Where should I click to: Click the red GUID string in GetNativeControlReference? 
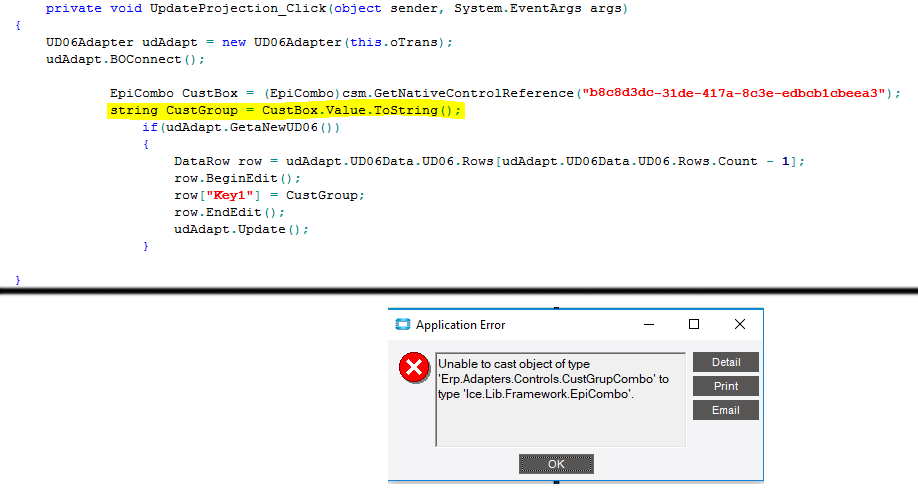734,93
